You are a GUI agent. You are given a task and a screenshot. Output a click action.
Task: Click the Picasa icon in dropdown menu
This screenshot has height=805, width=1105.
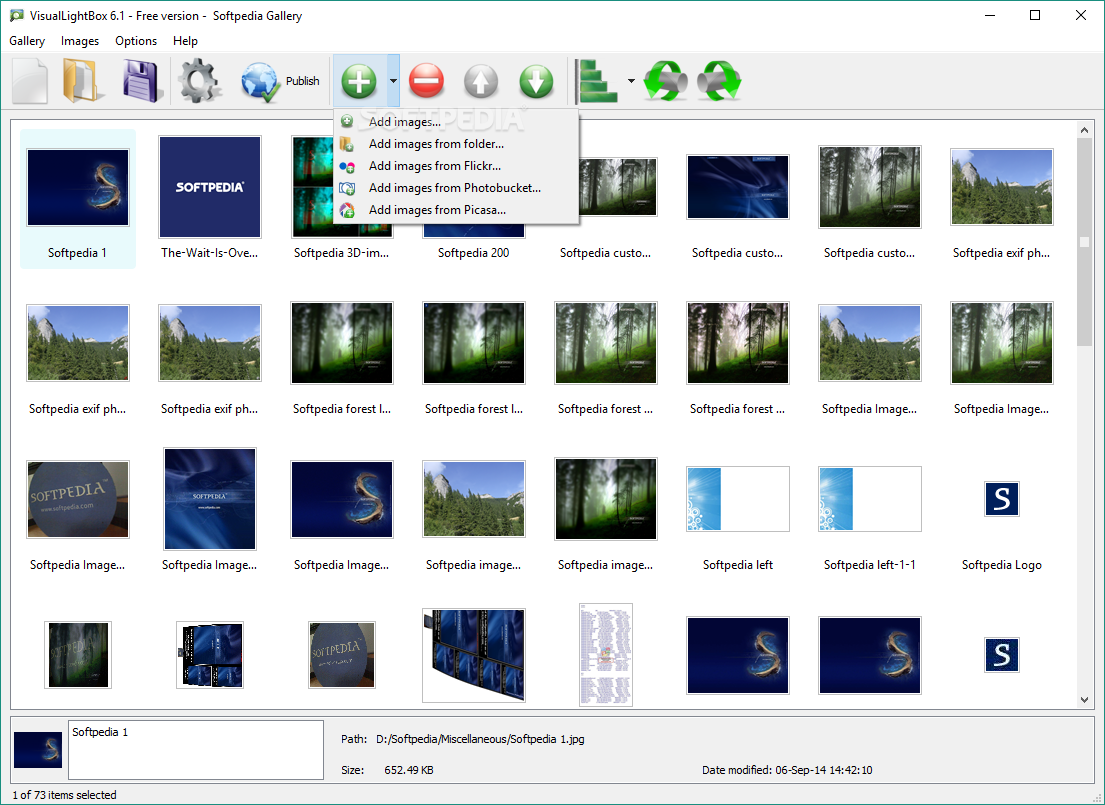(x=347, y=210)
